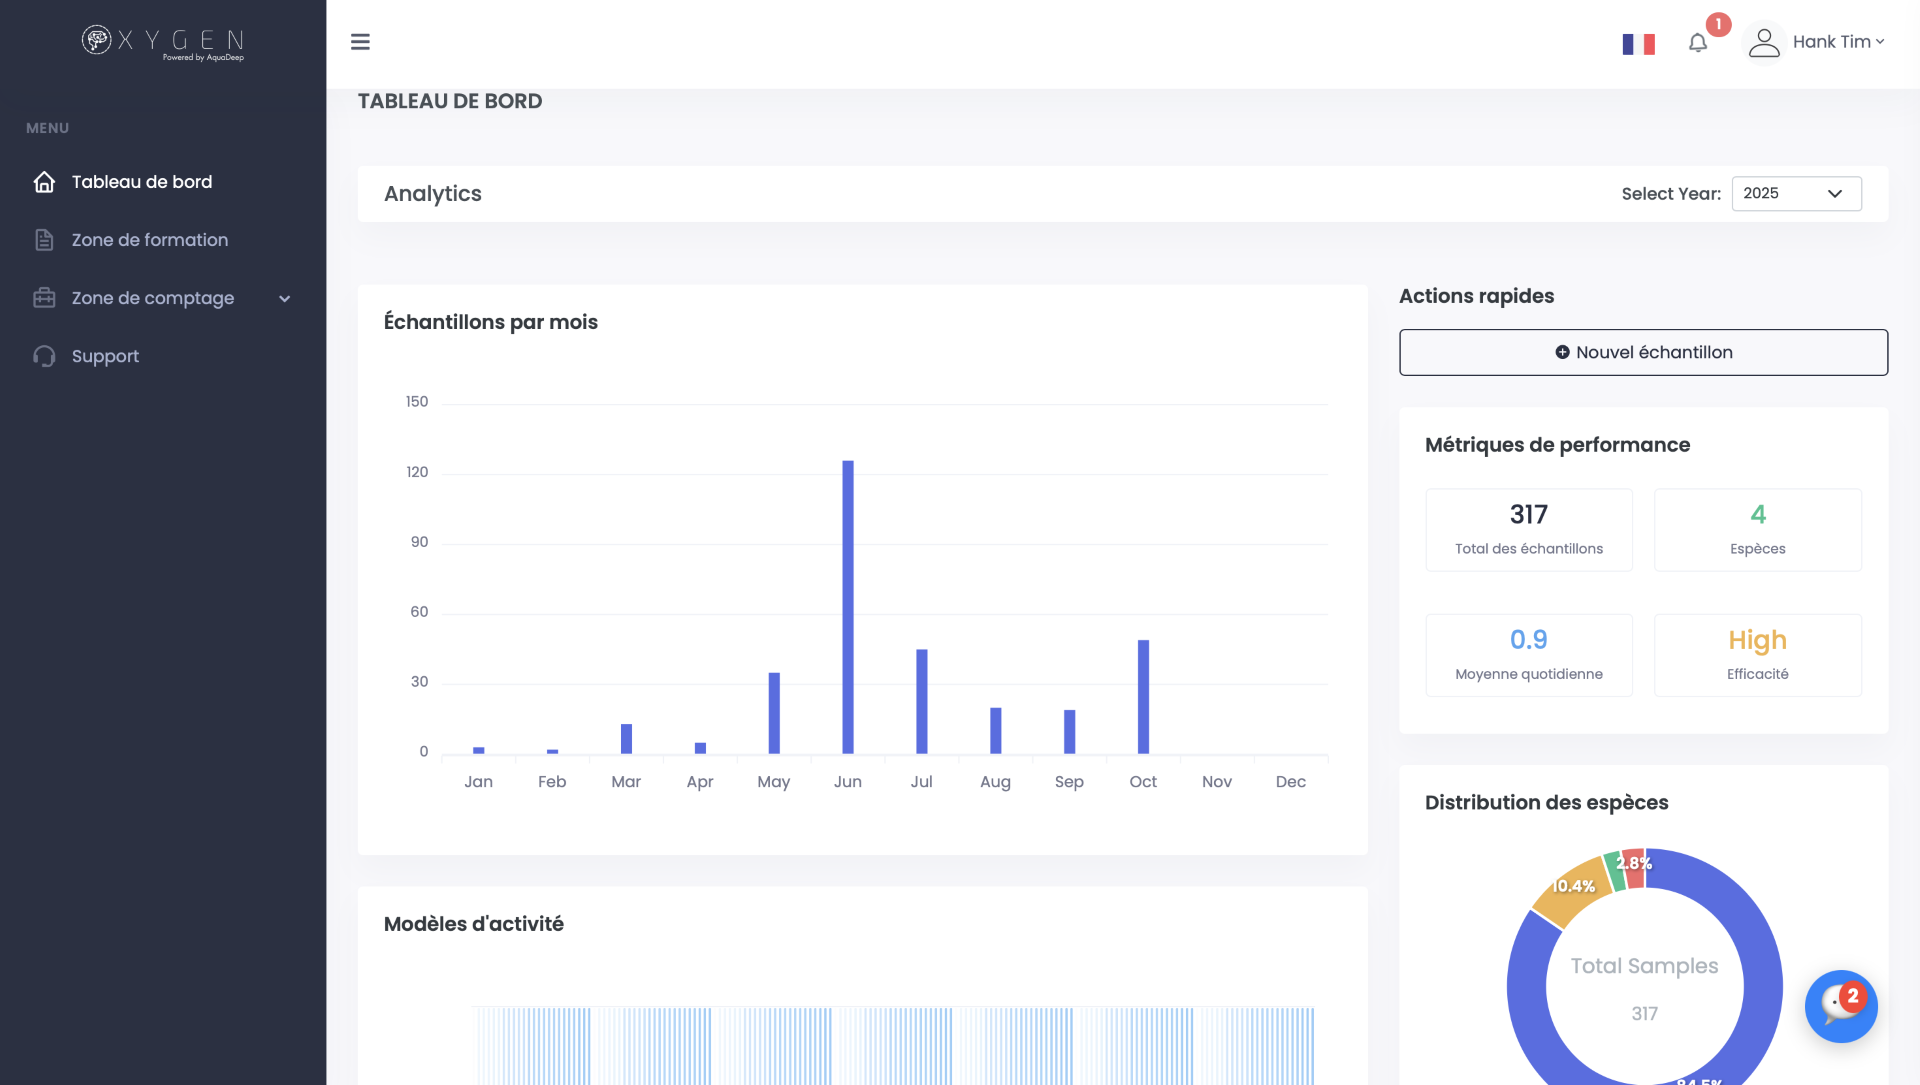The height and width of the screenshot is (1085, 1920).
Task: Click the October bar in the chart
Action: [x=1143, y=696]
